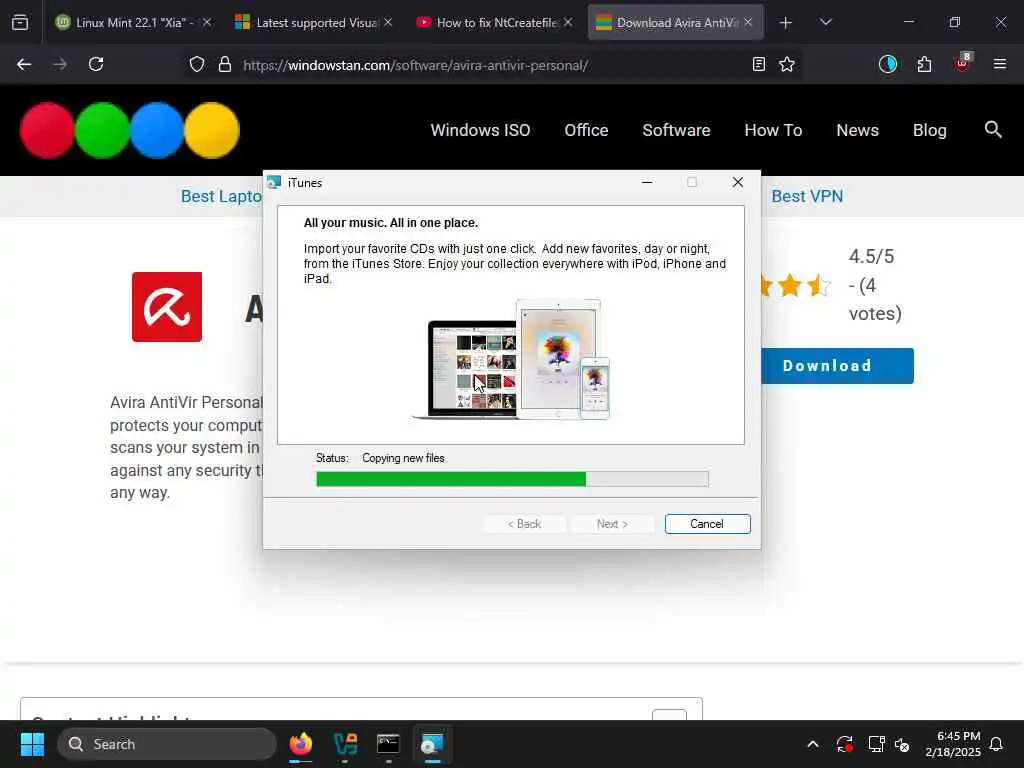Open the Blog menu item
Image resolution: width=1024 pixels, height=768 pixels.
(x=930, y=130)
